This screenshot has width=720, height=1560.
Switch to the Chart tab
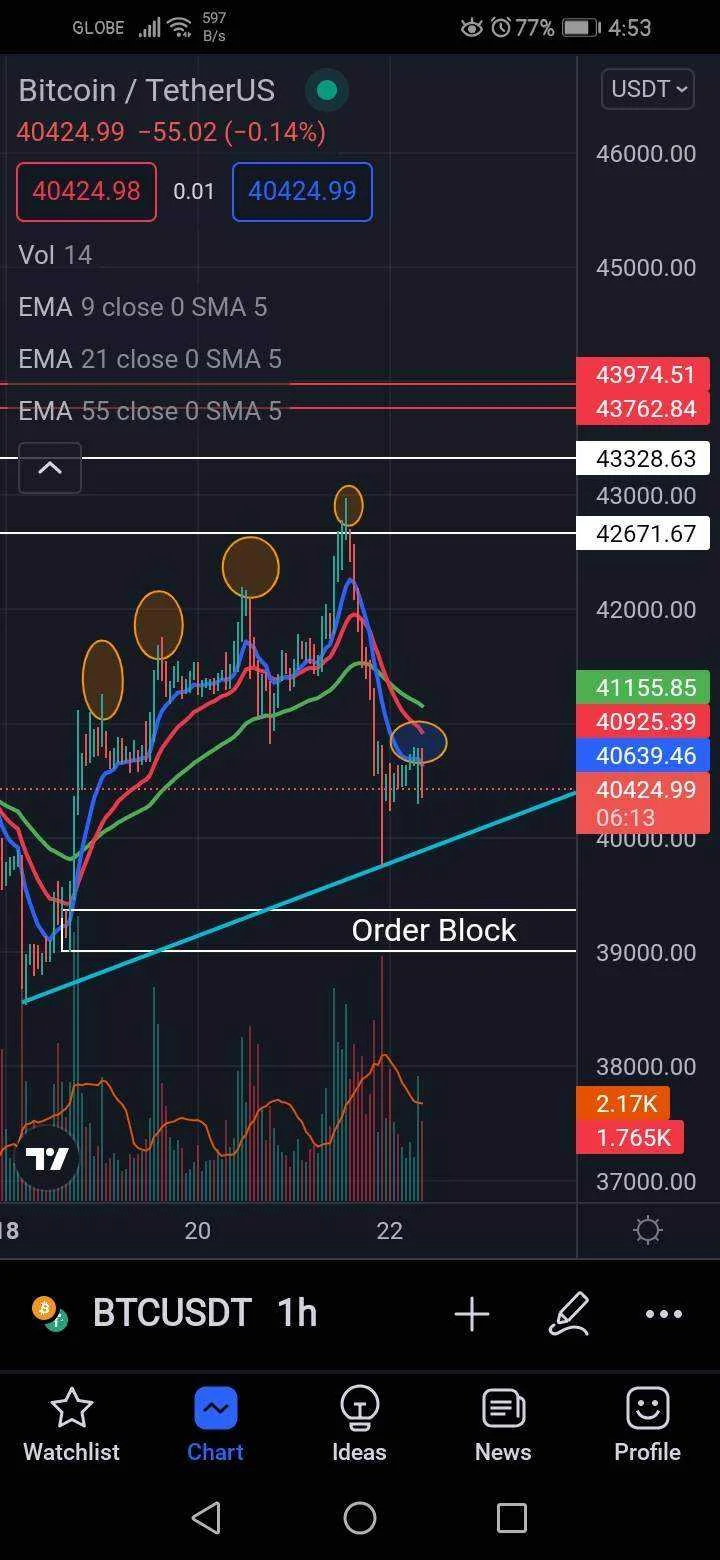[216, 1426]
